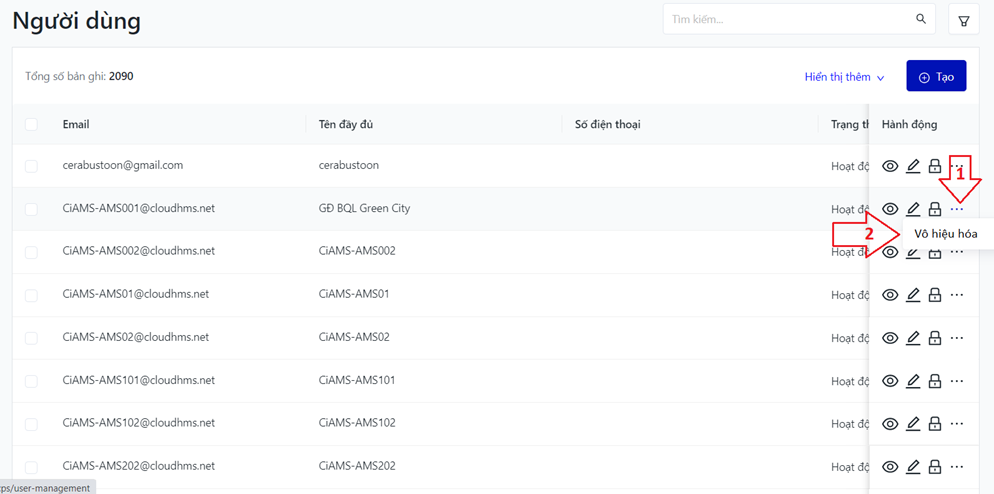Image resolution: width=994 pixels, height=494 pixels.
Task: Expand the 'Hiển thị thêm' dropdown
Action: pyautogui.click(x=845, y=77)
